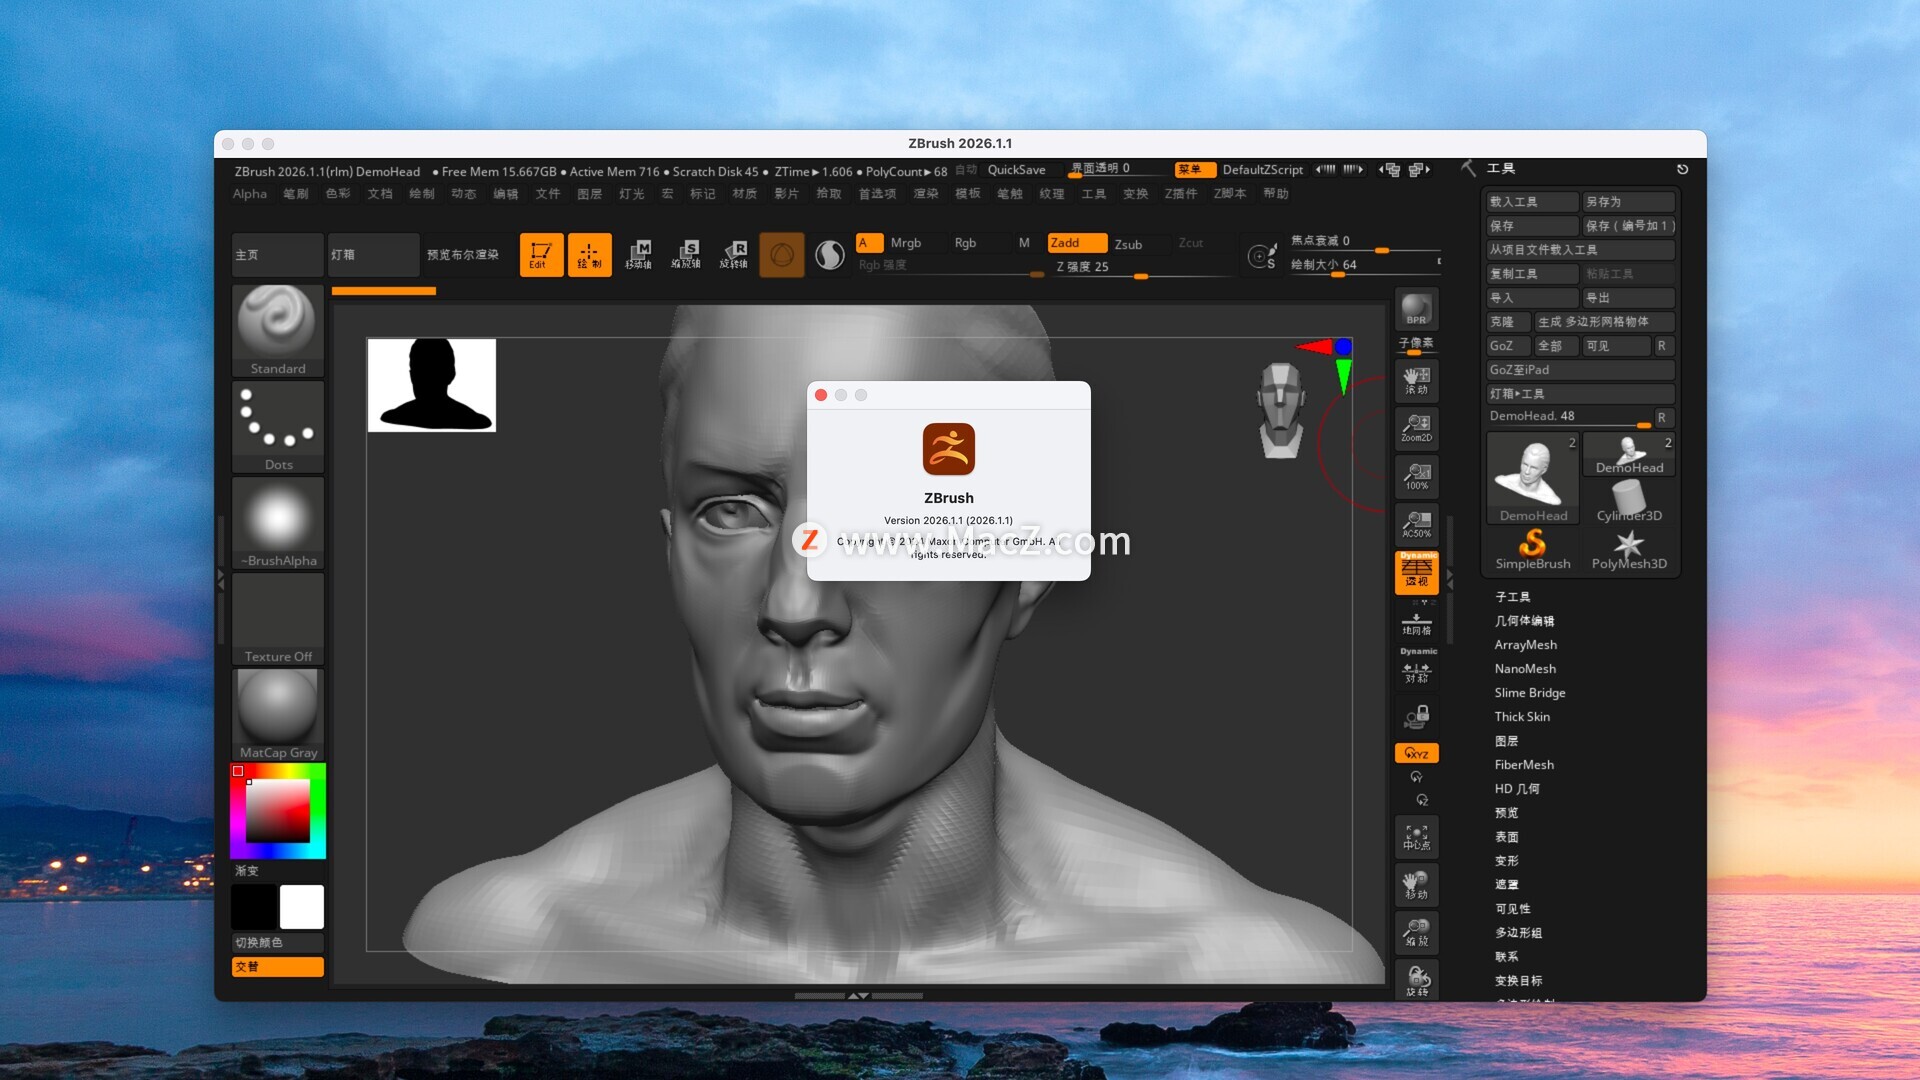Select the Move gizmo (移动轴) tool
The image size is (1920, 1080).
coord(638,255)
